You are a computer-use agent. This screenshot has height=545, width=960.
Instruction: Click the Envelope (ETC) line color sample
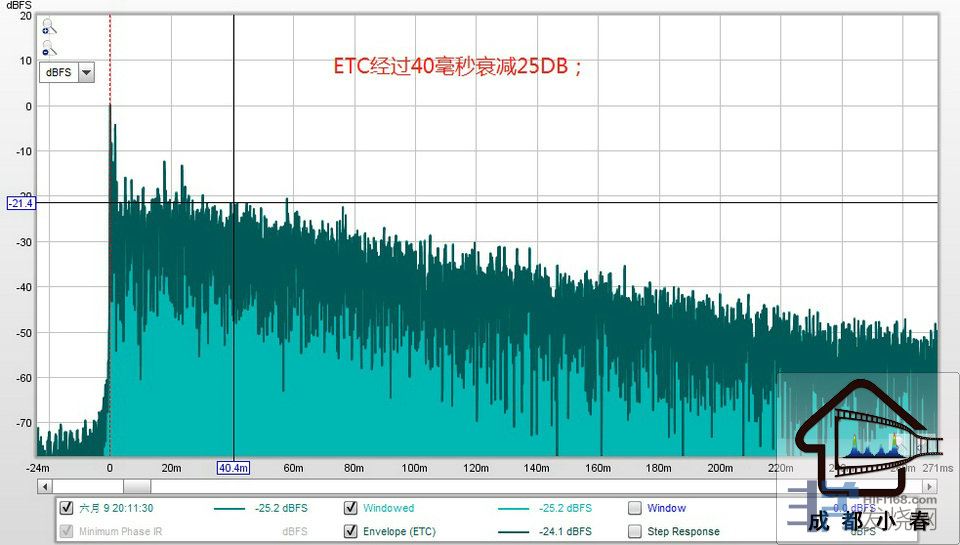513,531
